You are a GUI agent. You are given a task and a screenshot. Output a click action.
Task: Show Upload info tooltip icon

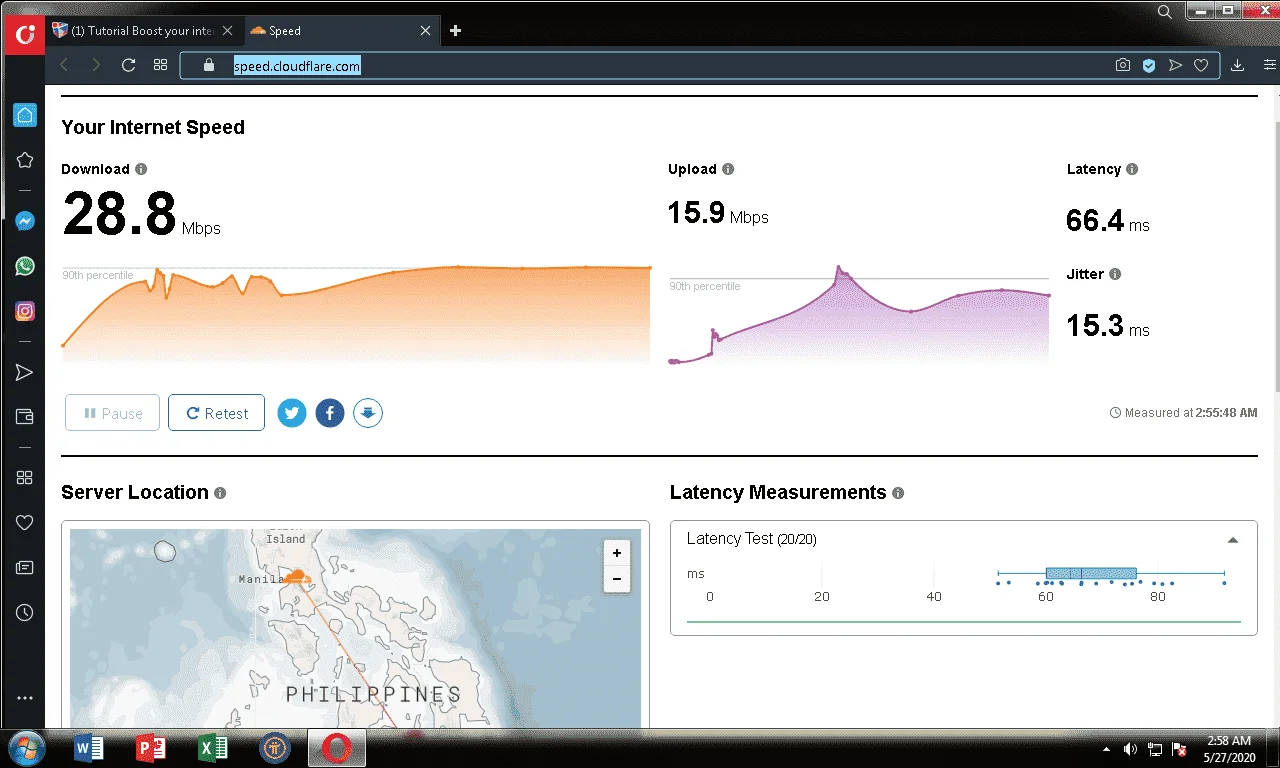[x=728, y=169]
